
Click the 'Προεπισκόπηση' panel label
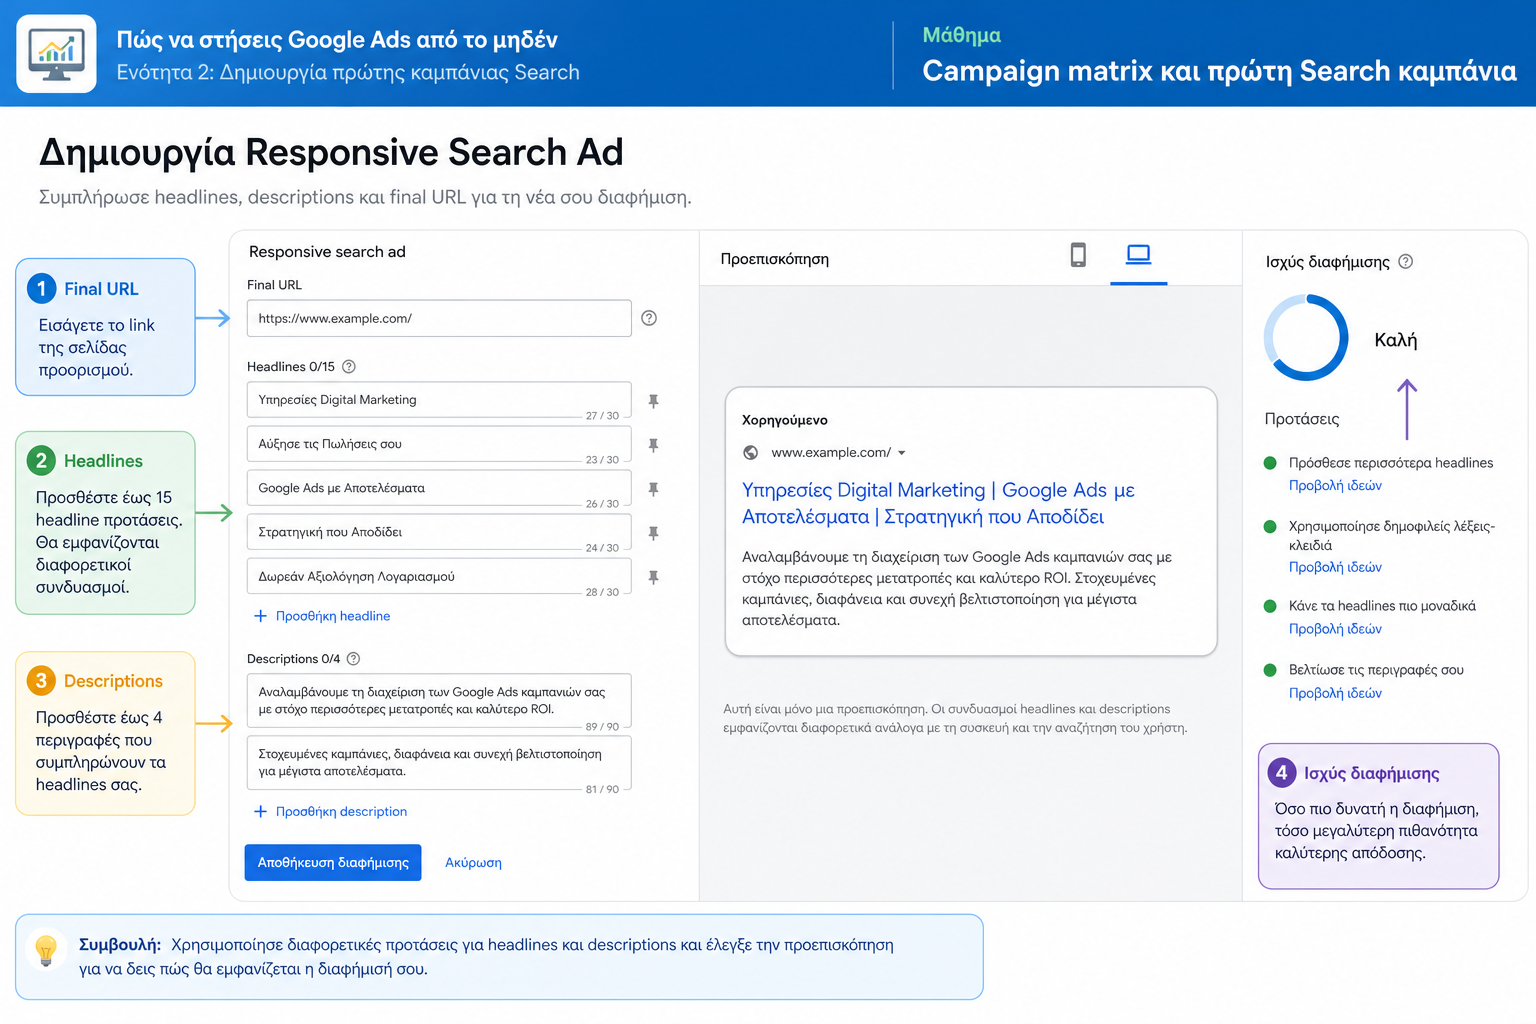[774, 259]
